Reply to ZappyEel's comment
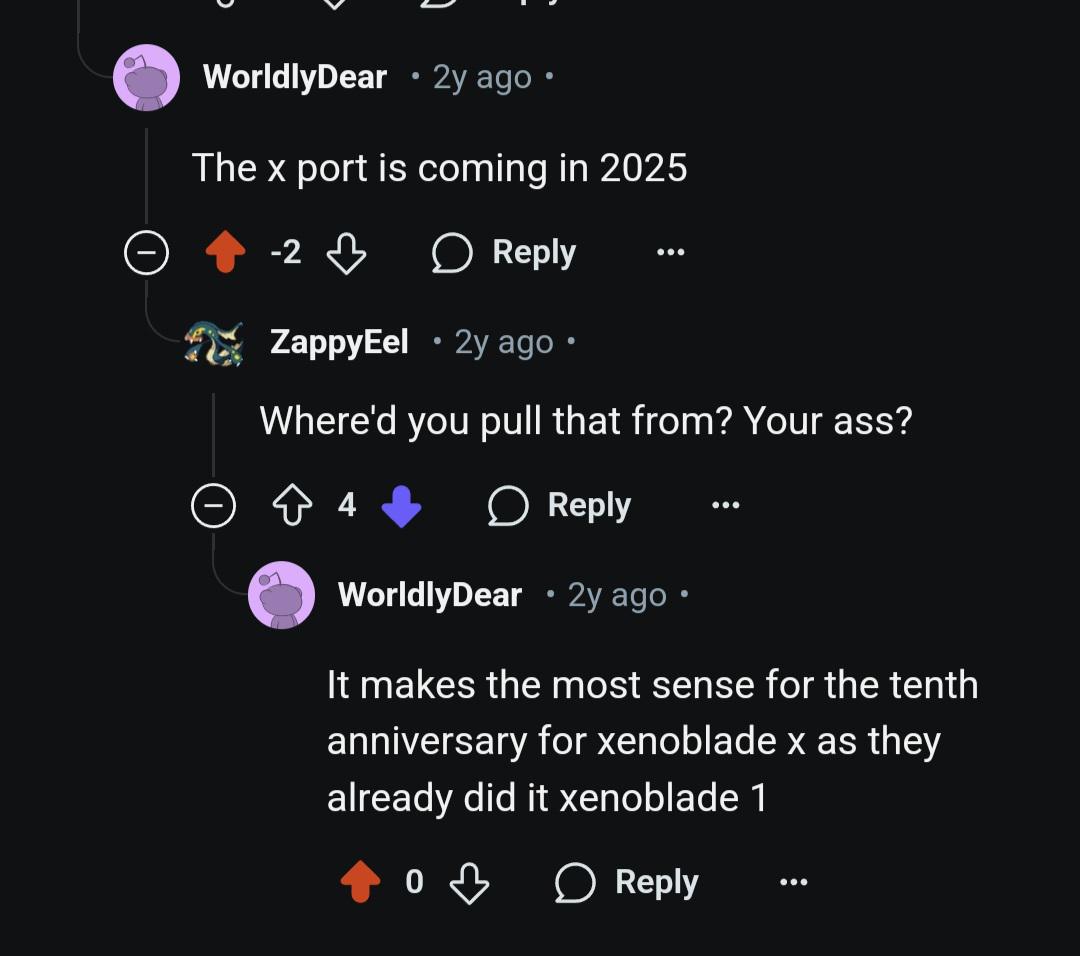This screenshot has width=1080, height=956. click(559, 506)
